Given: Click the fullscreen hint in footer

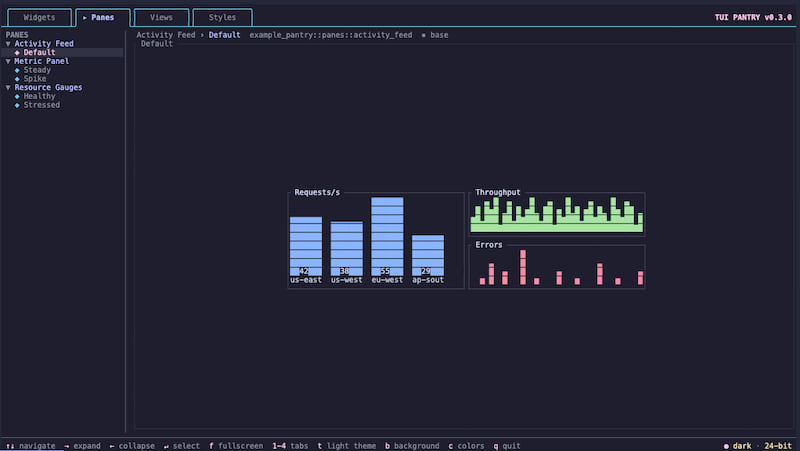Looking at the screenshot, I should [236, 446].
